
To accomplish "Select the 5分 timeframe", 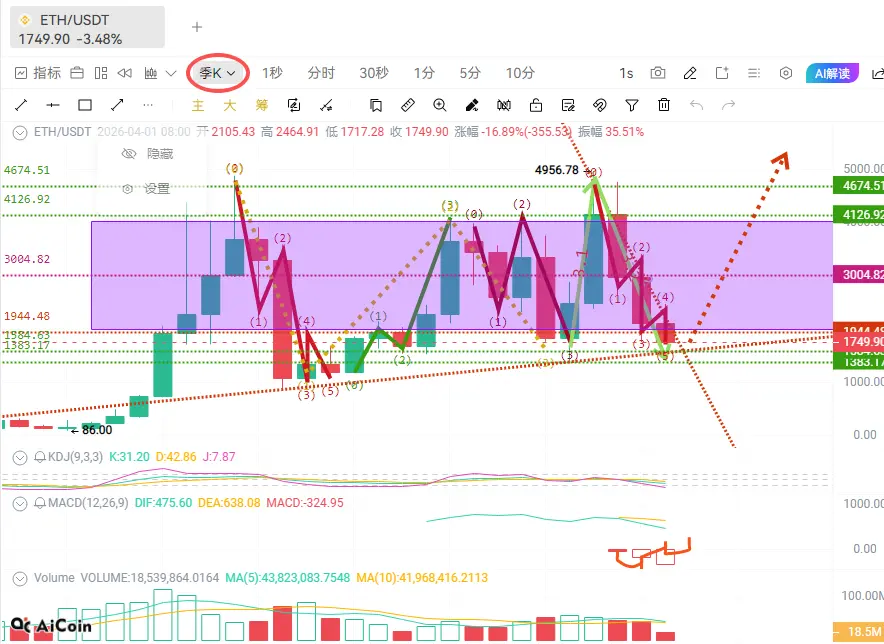I will [470, 73].
